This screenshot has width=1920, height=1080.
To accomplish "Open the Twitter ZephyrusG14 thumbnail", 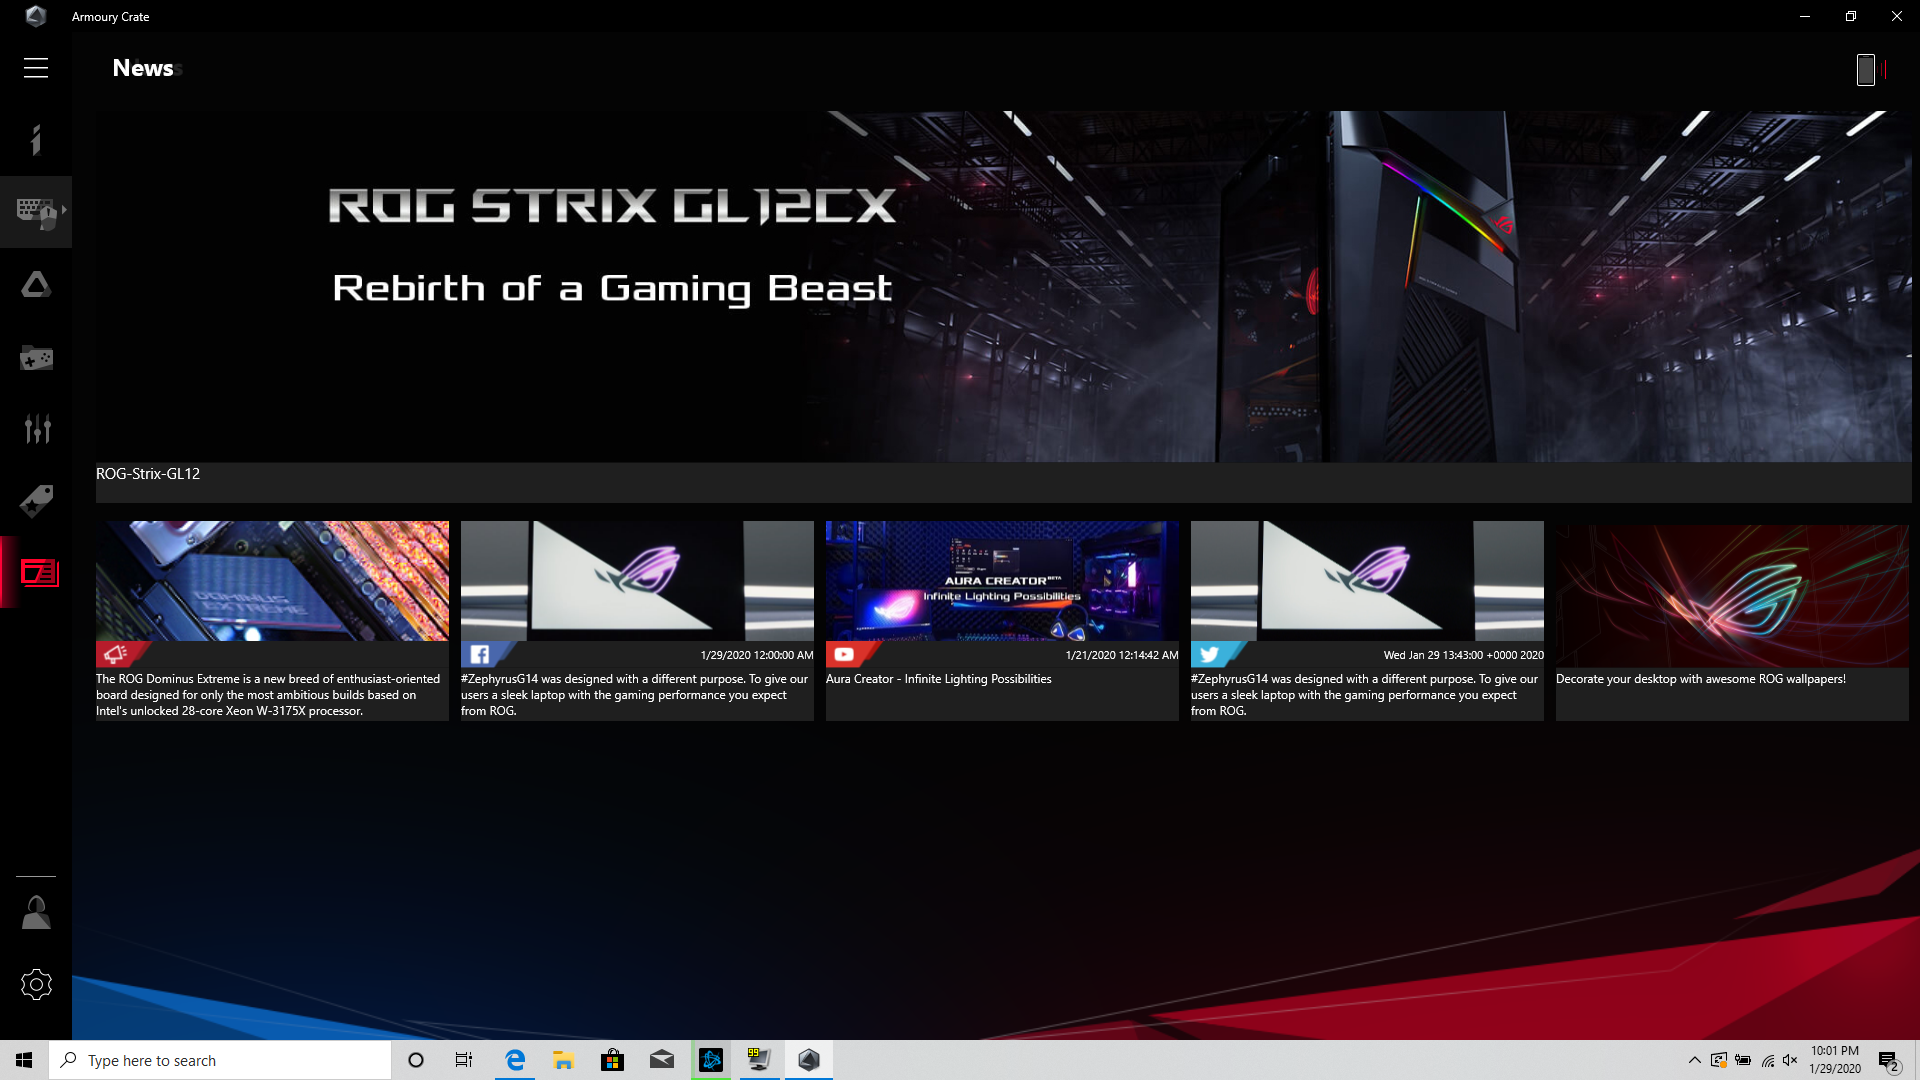I will tap(1367, 581).
